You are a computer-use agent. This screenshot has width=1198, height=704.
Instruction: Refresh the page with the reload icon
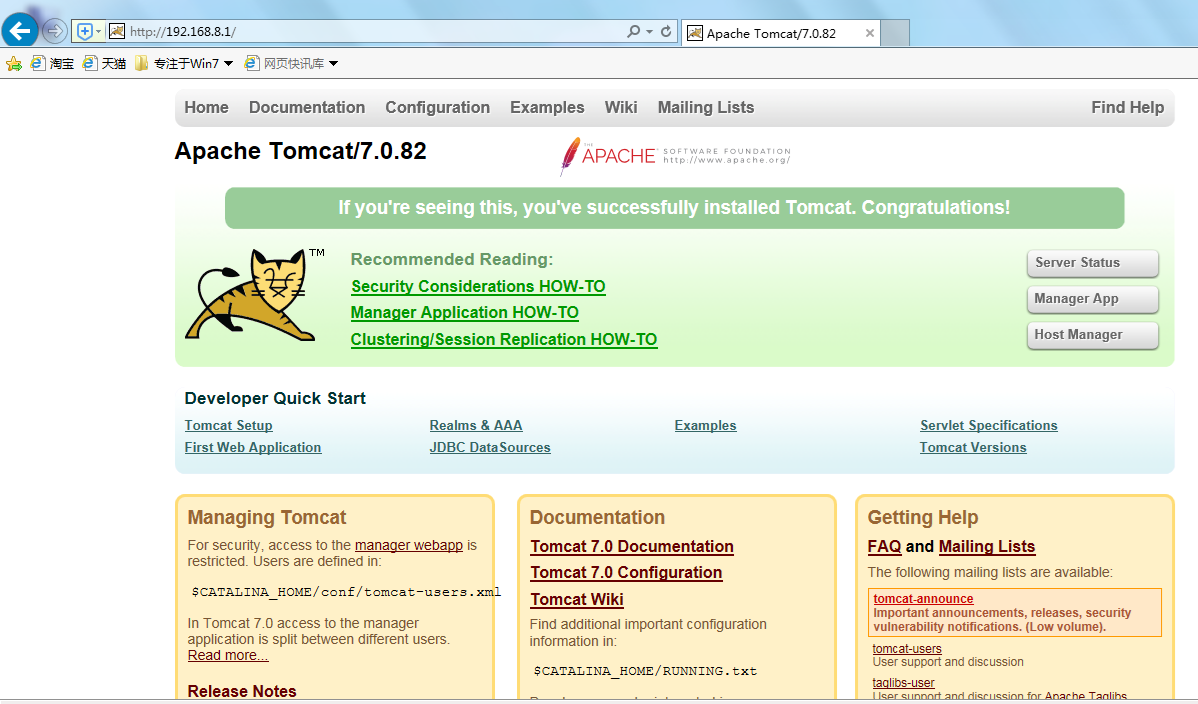click(666, 31)
